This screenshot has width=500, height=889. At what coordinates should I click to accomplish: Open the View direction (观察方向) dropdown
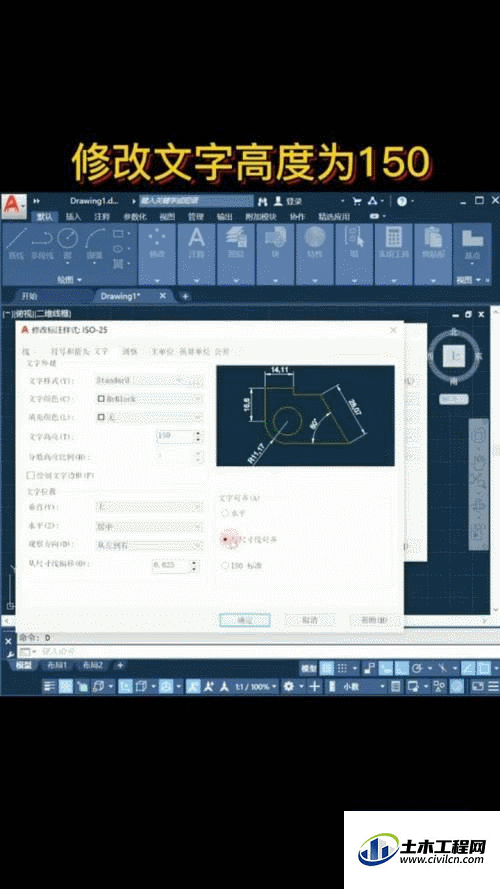(149, 545)
